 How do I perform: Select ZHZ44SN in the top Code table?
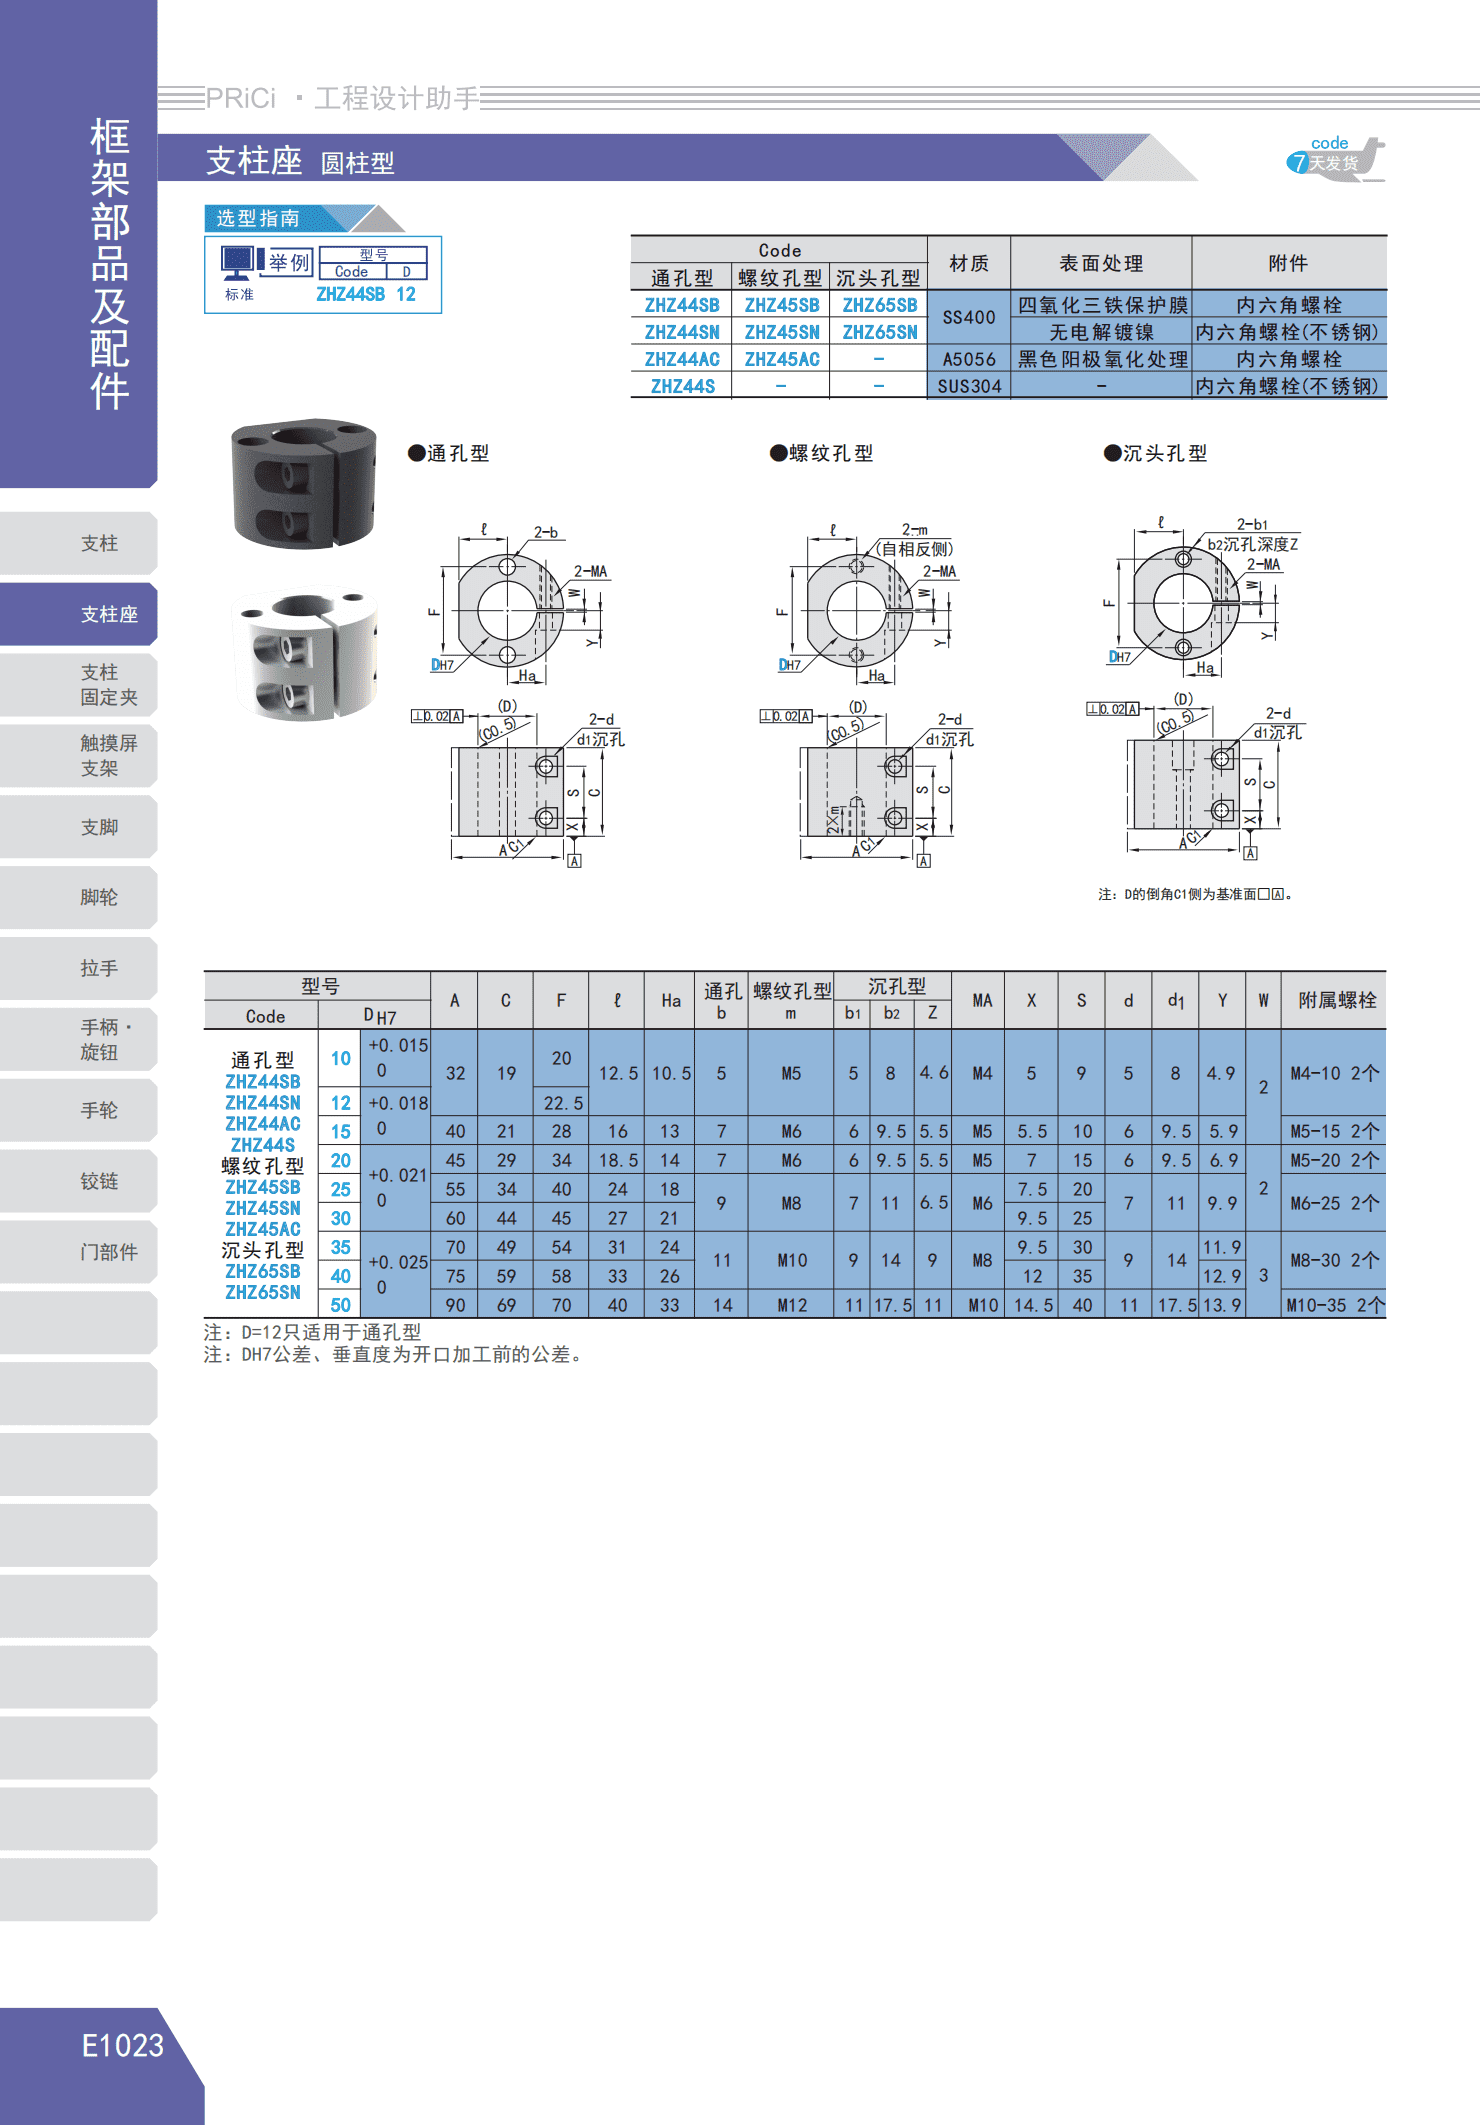[682, 332]
